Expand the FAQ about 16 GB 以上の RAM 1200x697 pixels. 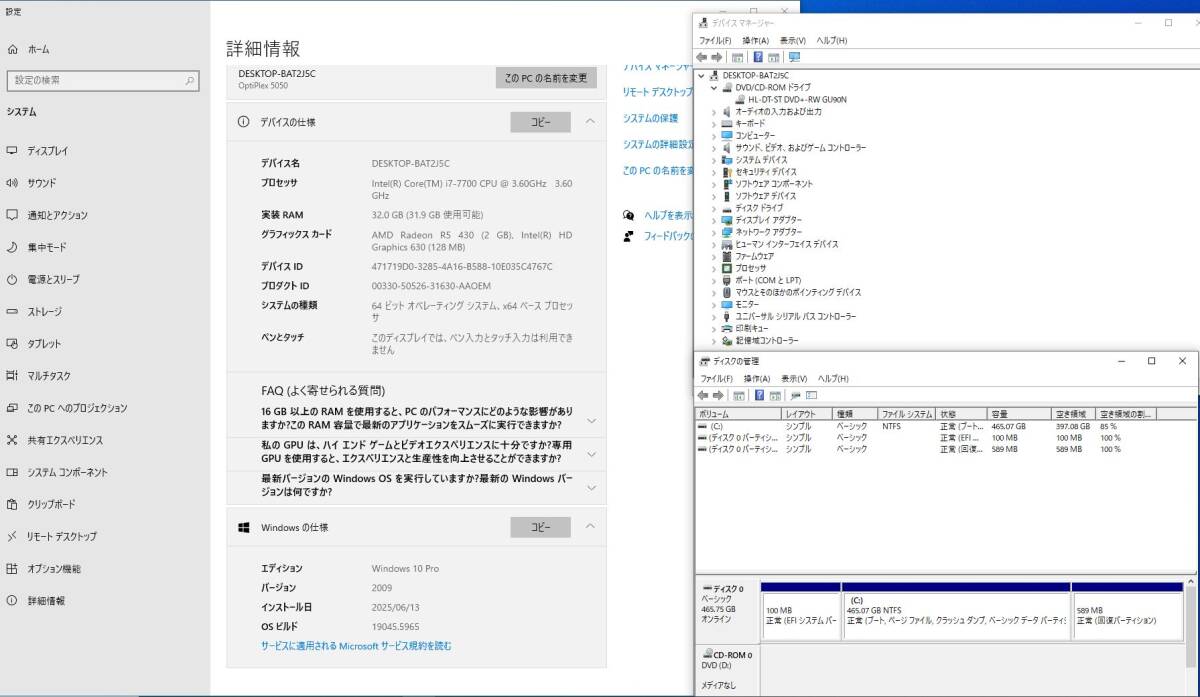(591, 421)
